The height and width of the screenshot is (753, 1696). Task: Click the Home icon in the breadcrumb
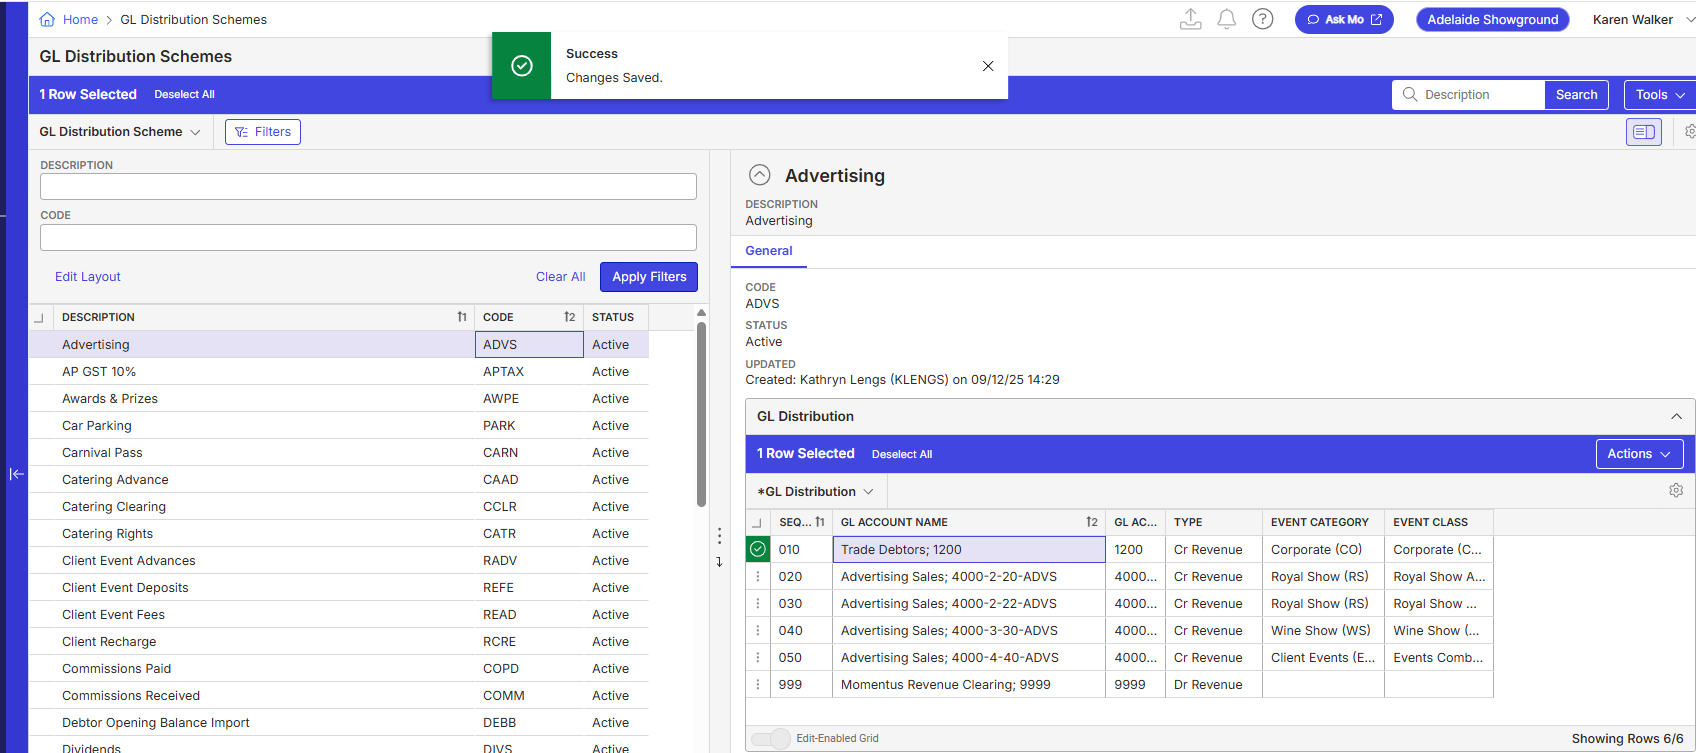coord(47,19)
